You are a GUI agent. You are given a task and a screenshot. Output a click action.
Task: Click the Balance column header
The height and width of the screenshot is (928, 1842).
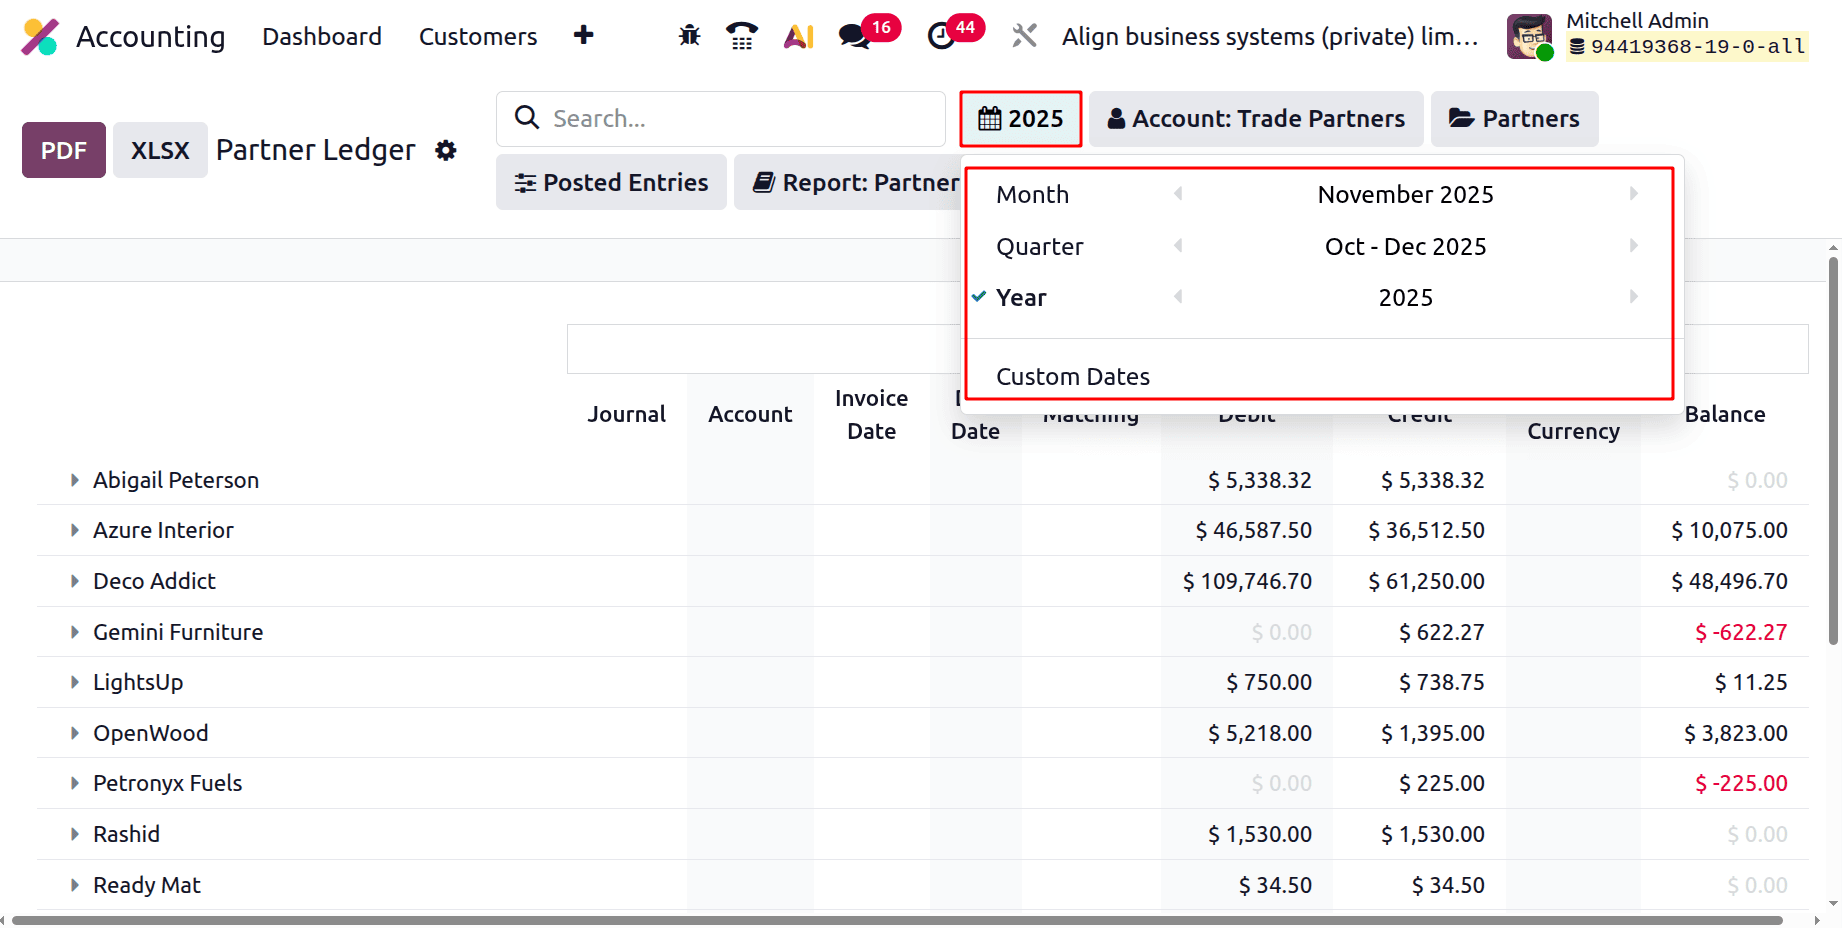pos(1724,414)
